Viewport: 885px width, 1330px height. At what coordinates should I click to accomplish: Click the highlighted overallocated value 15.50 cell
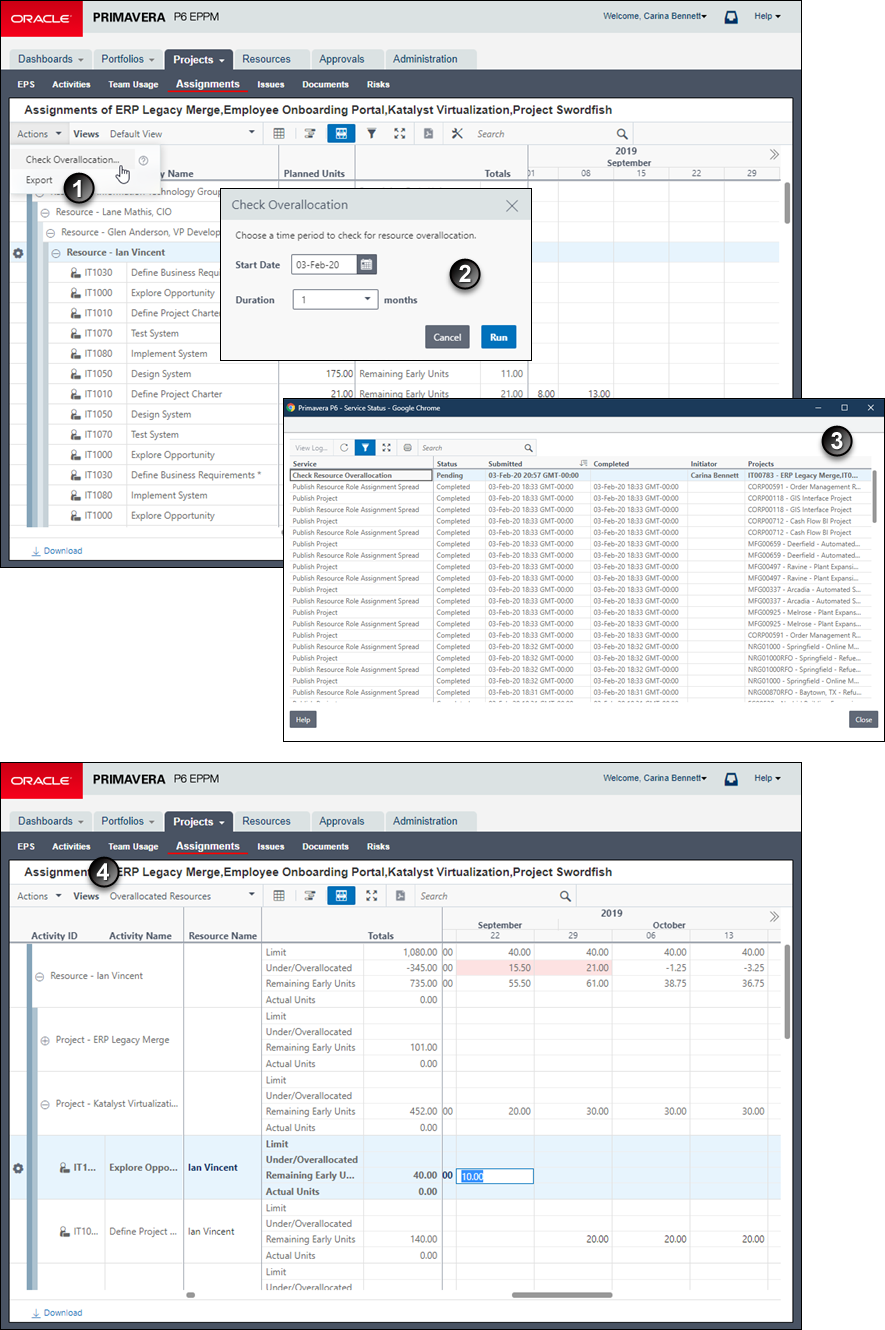[x=495, y=968]
